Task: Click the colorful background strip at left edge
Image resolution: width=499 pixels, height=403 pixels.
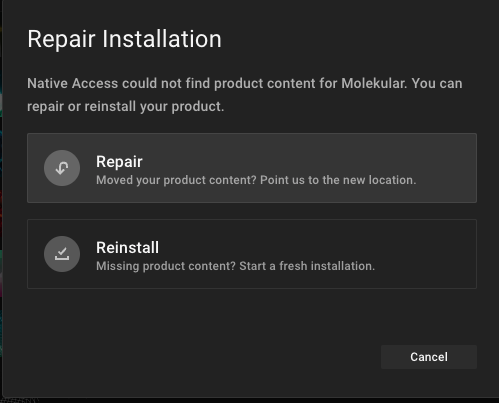Action: coord(1,200)
